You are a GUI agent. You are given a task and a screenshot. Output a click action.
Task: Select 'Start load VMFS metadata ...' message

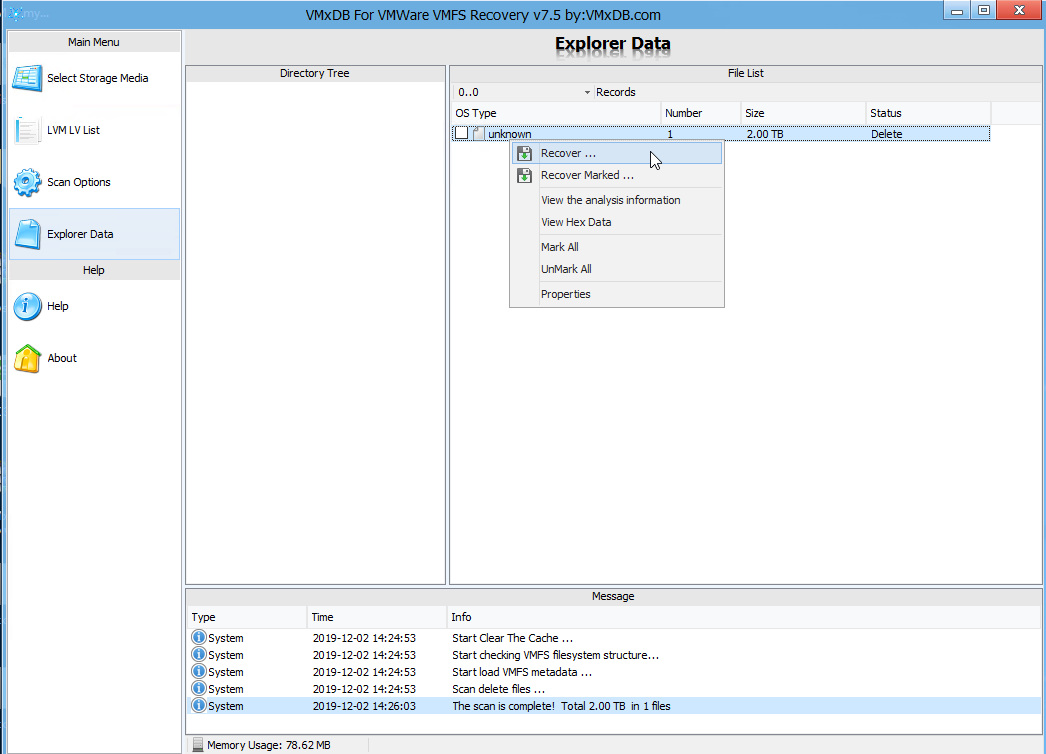522,672
